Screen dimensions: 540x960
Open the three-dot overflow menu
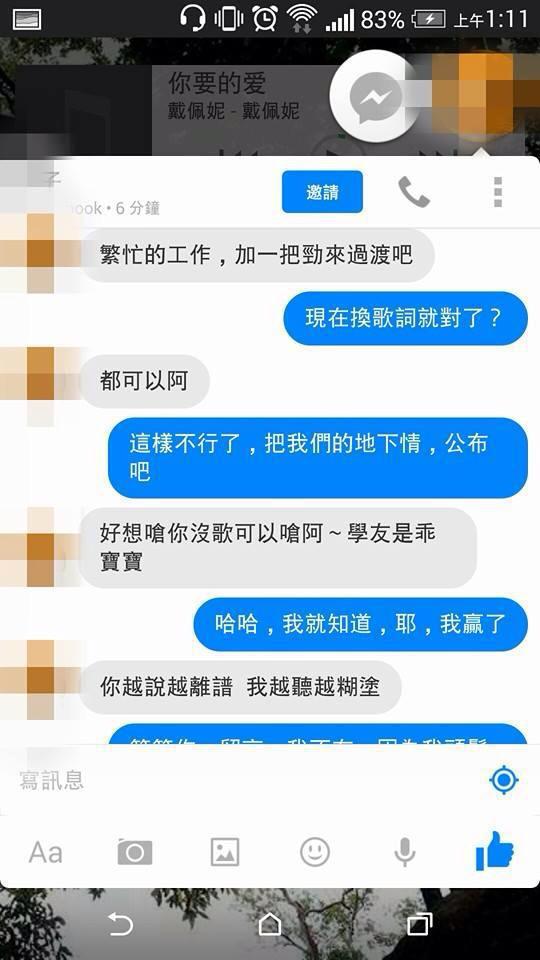[498, 192]
